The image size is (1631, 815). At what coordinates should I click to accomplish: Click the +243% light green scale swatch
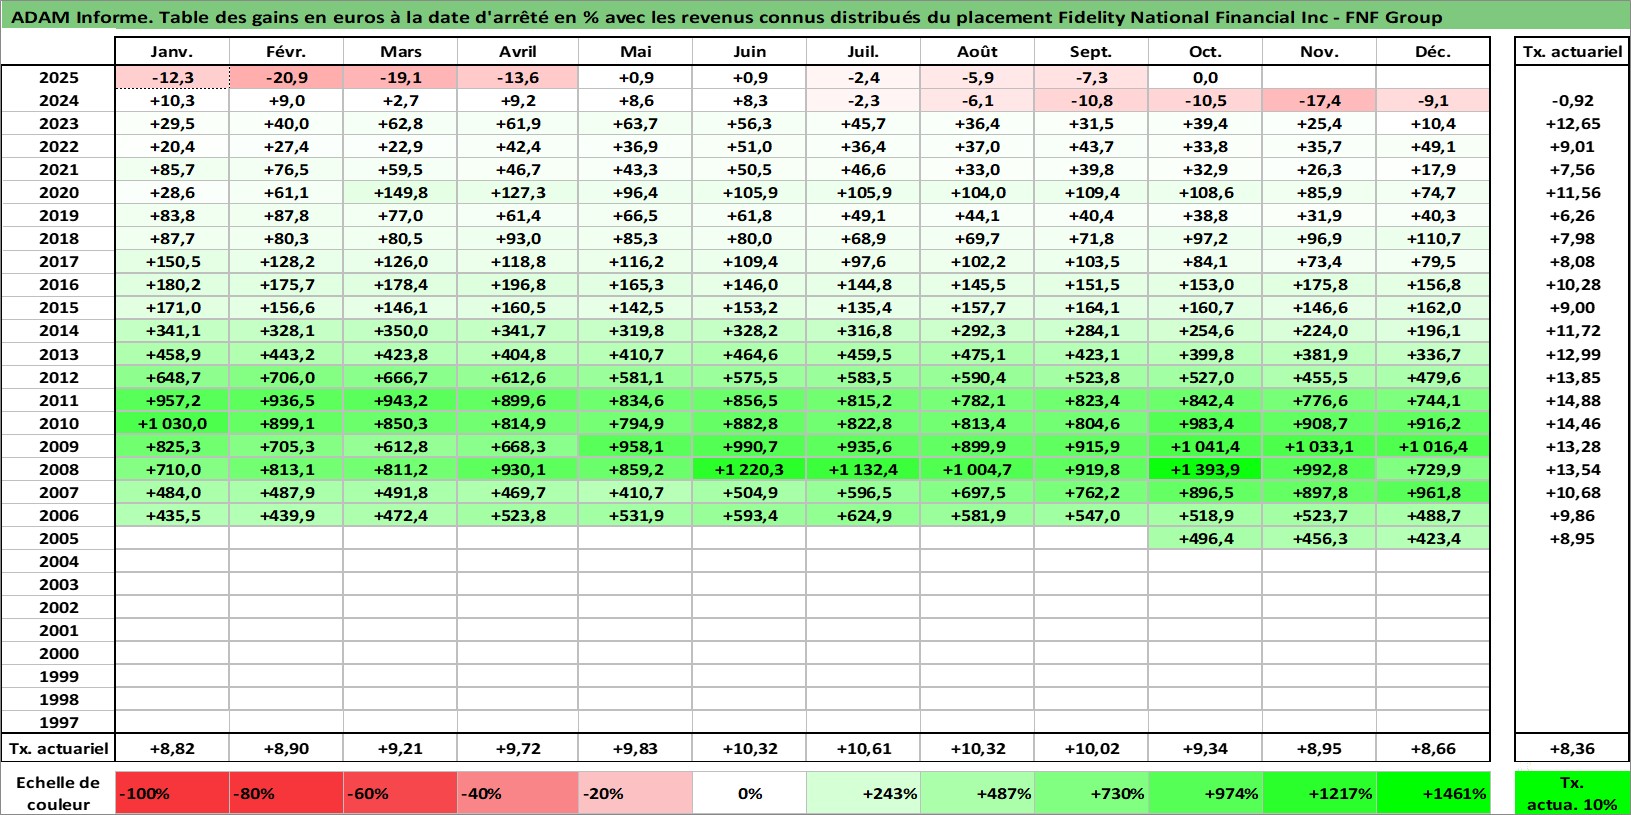pyautogui.click(x=863, y=793)
